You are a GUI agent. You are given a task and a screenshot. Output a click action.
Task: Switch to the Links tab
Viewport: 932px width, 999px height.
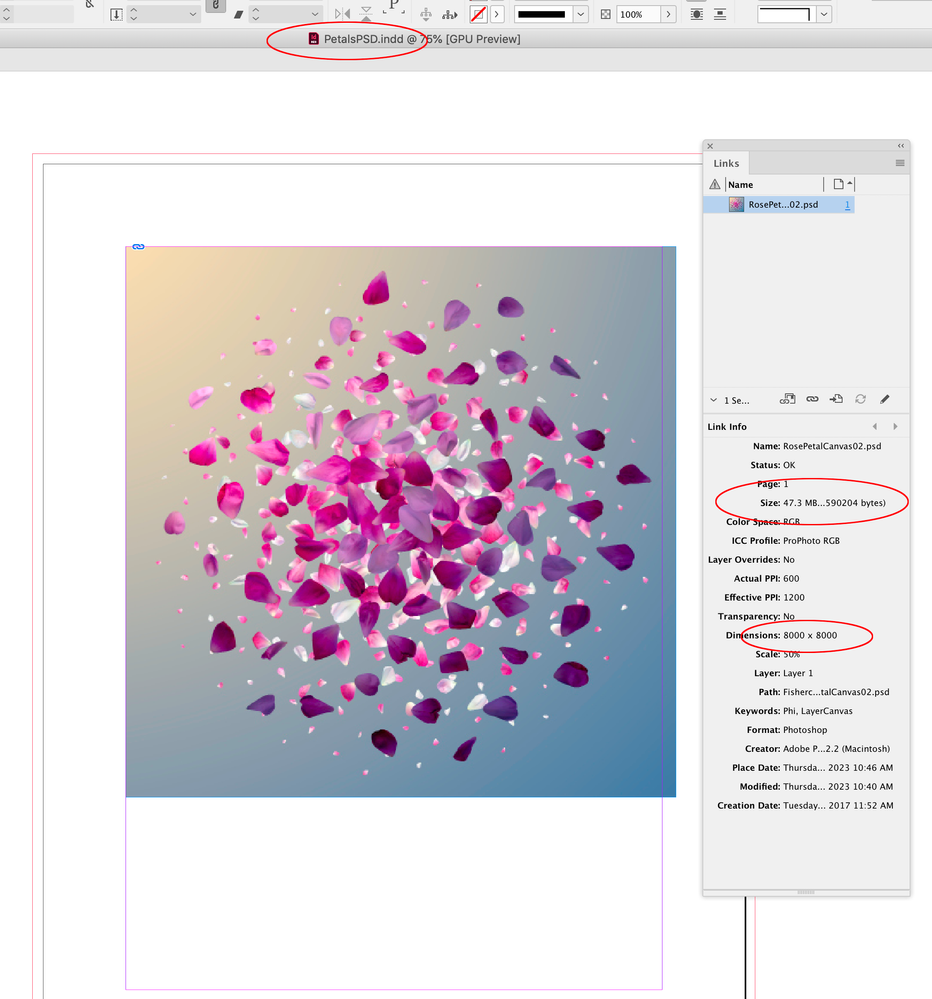click(x=726, y=163)
